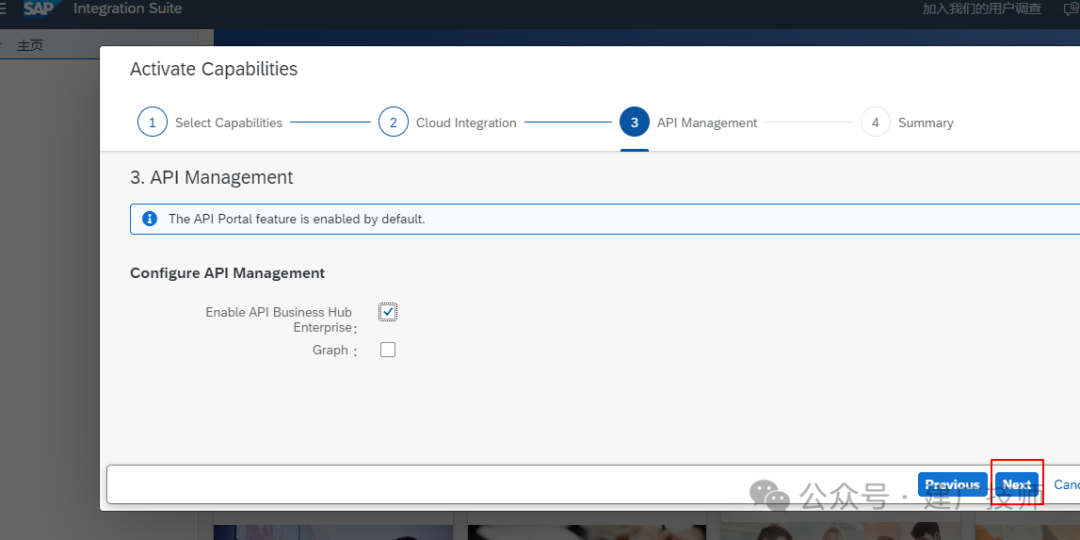The width and height of the screenshot is (1080, 540).
Task: Go to step 1 Select Capabilities
Action: [210, 123]
